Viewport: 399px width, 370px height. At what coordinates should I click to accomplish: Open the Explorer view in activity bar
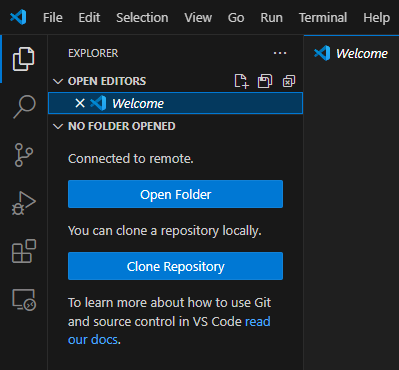(x=23, y=59)
